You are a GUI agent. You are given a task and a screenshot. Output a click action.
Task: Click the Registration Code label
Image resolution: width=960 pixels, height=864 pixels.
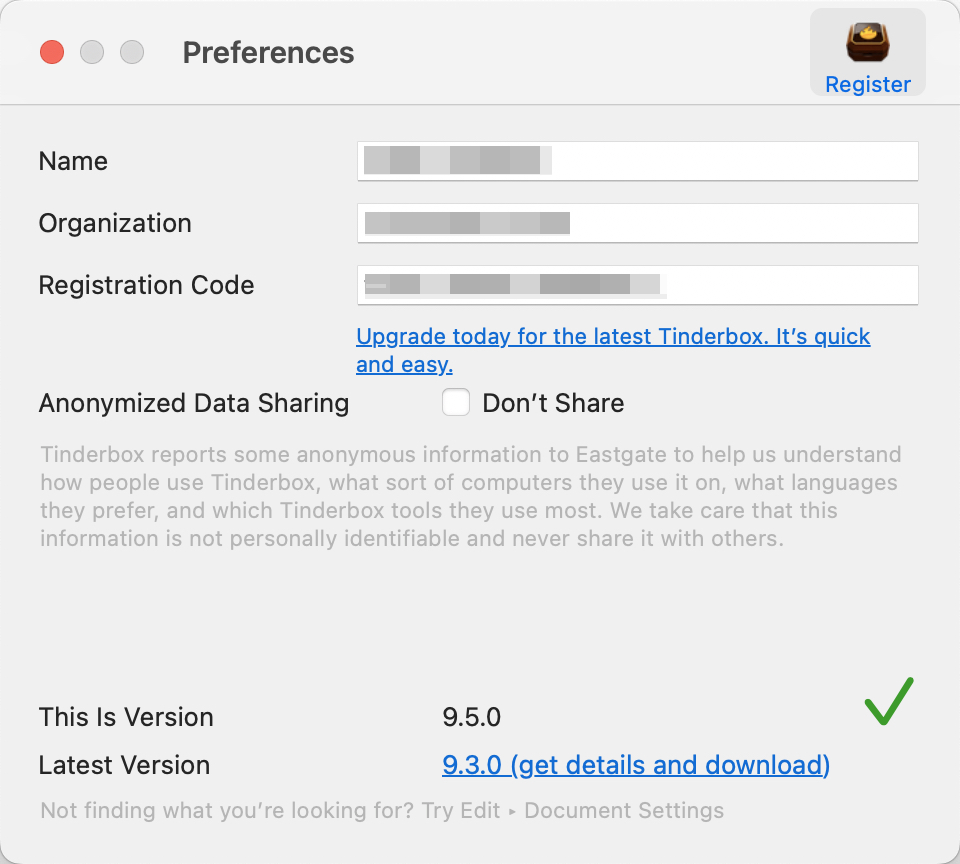pyautogui.click(x=146, y=285)
